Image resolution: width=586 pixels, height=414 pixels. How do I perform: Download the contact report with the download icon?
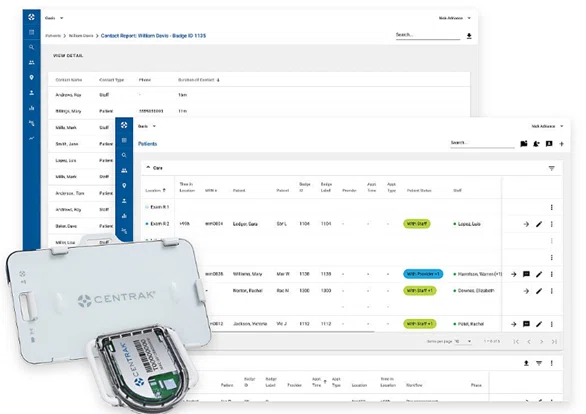point(469,36)
